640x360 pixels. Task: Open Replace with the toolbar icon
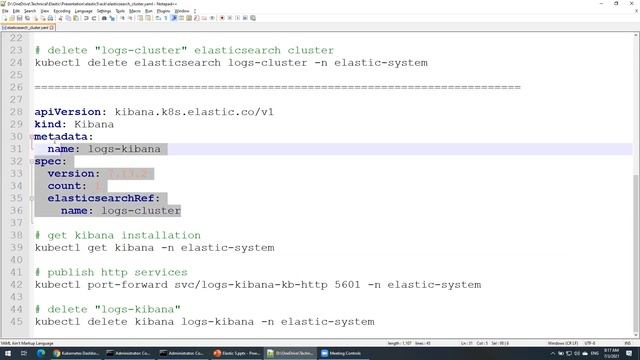[113, 18]
